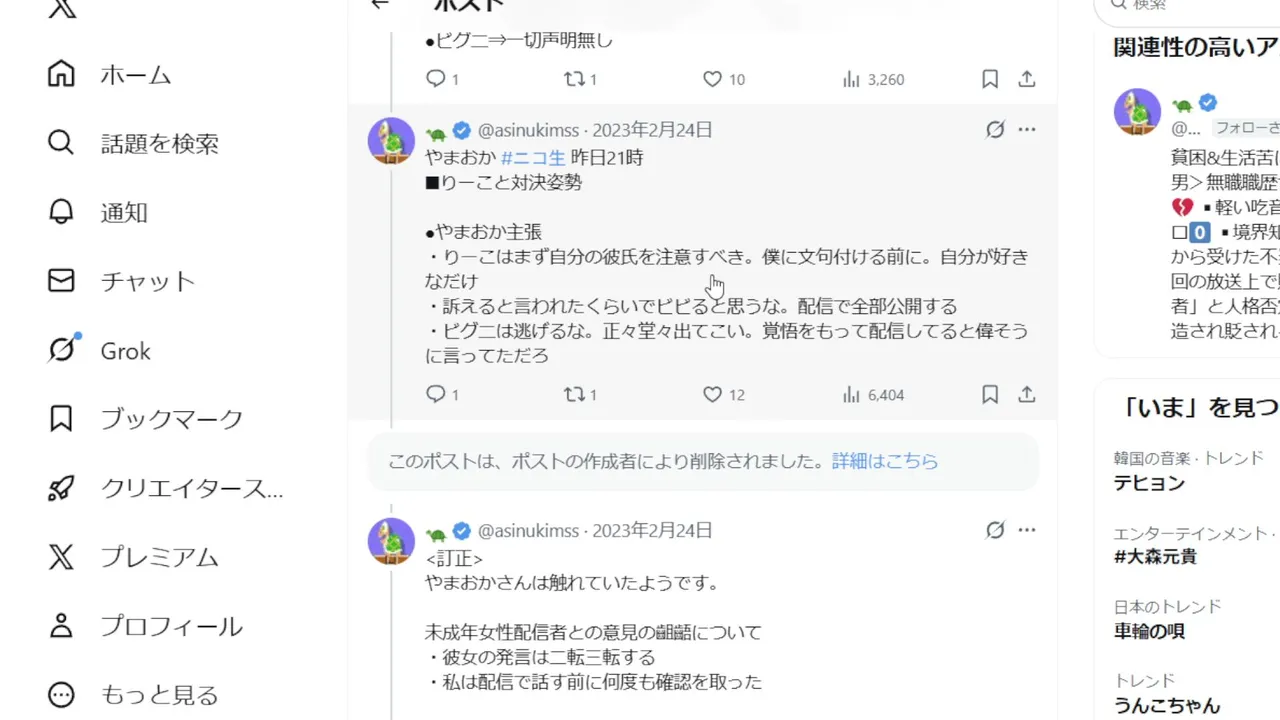This screenshot has width=1280, height=720.
Task: Go to ホーム in sidebar
Action: [135, 75]
